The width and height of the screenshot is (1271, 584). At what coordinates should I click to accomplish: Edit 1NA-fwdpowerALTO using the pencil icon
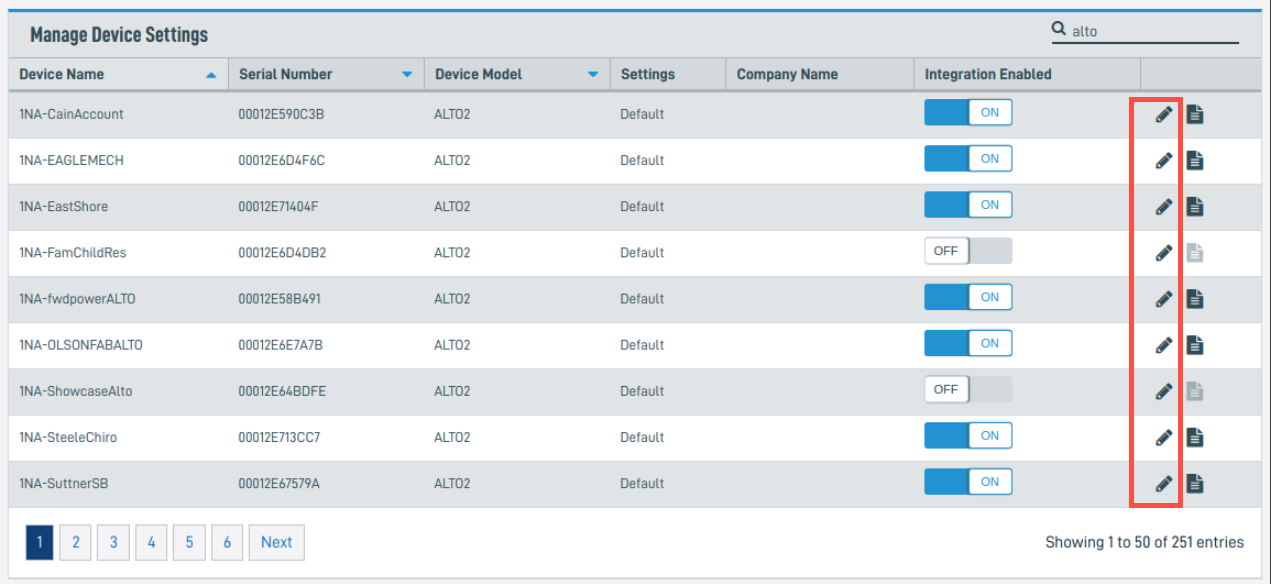pyautogui.click(x=1163, y=298)
